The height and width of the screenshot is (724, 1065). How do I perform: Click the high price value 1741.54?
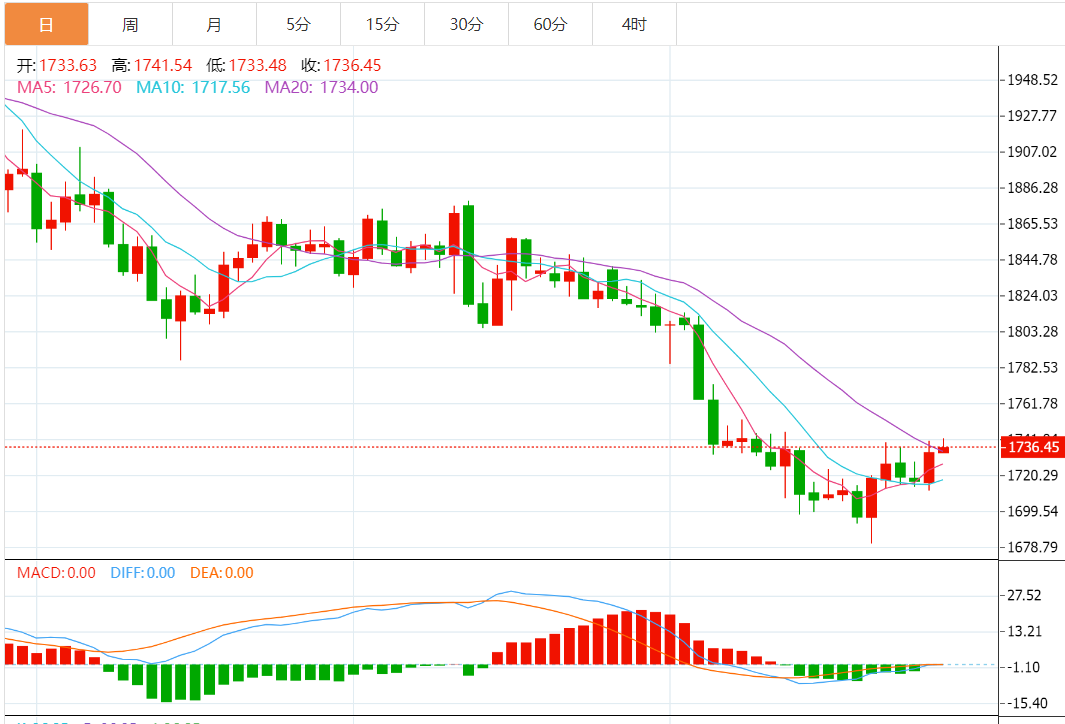tap(163, 65)
